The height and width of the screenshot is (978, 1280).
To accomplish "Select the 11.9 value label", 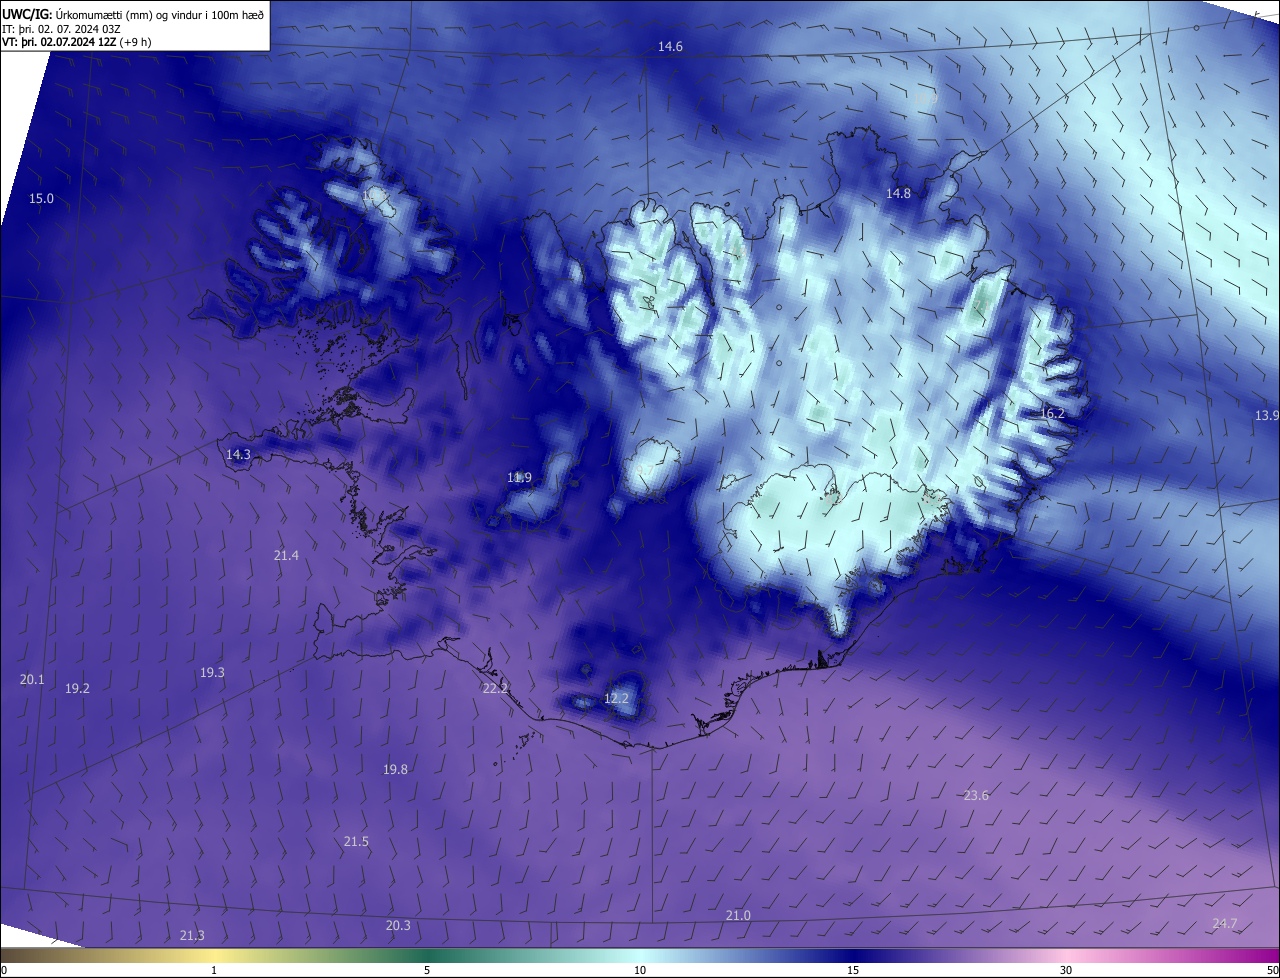I will (x=519, y=478).
